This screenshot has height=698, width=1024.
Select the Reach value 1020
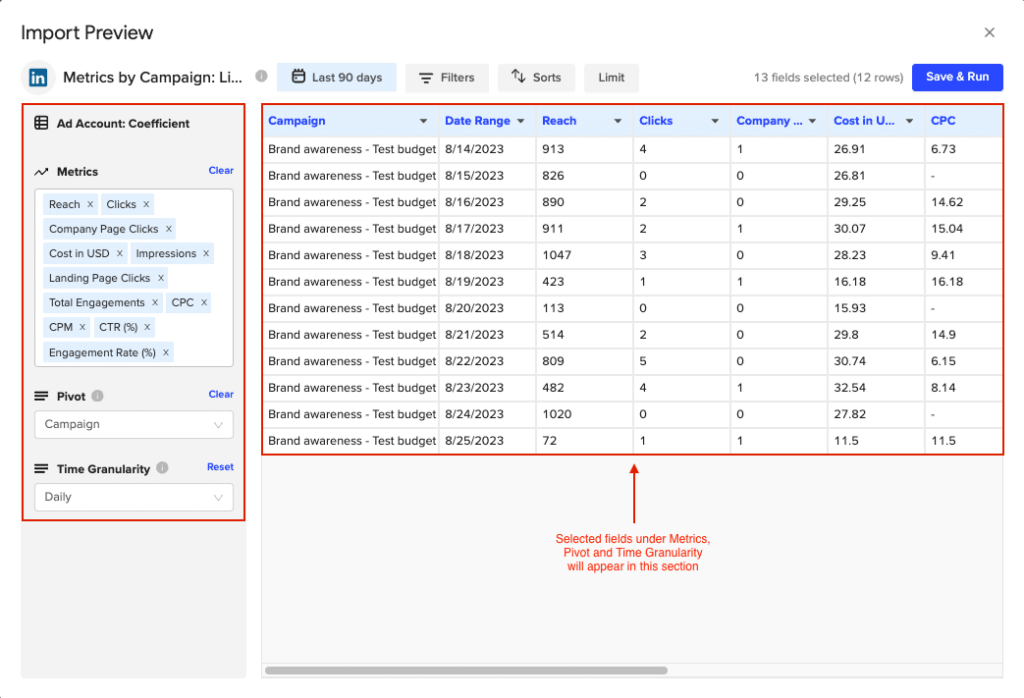tap(584, 415)
